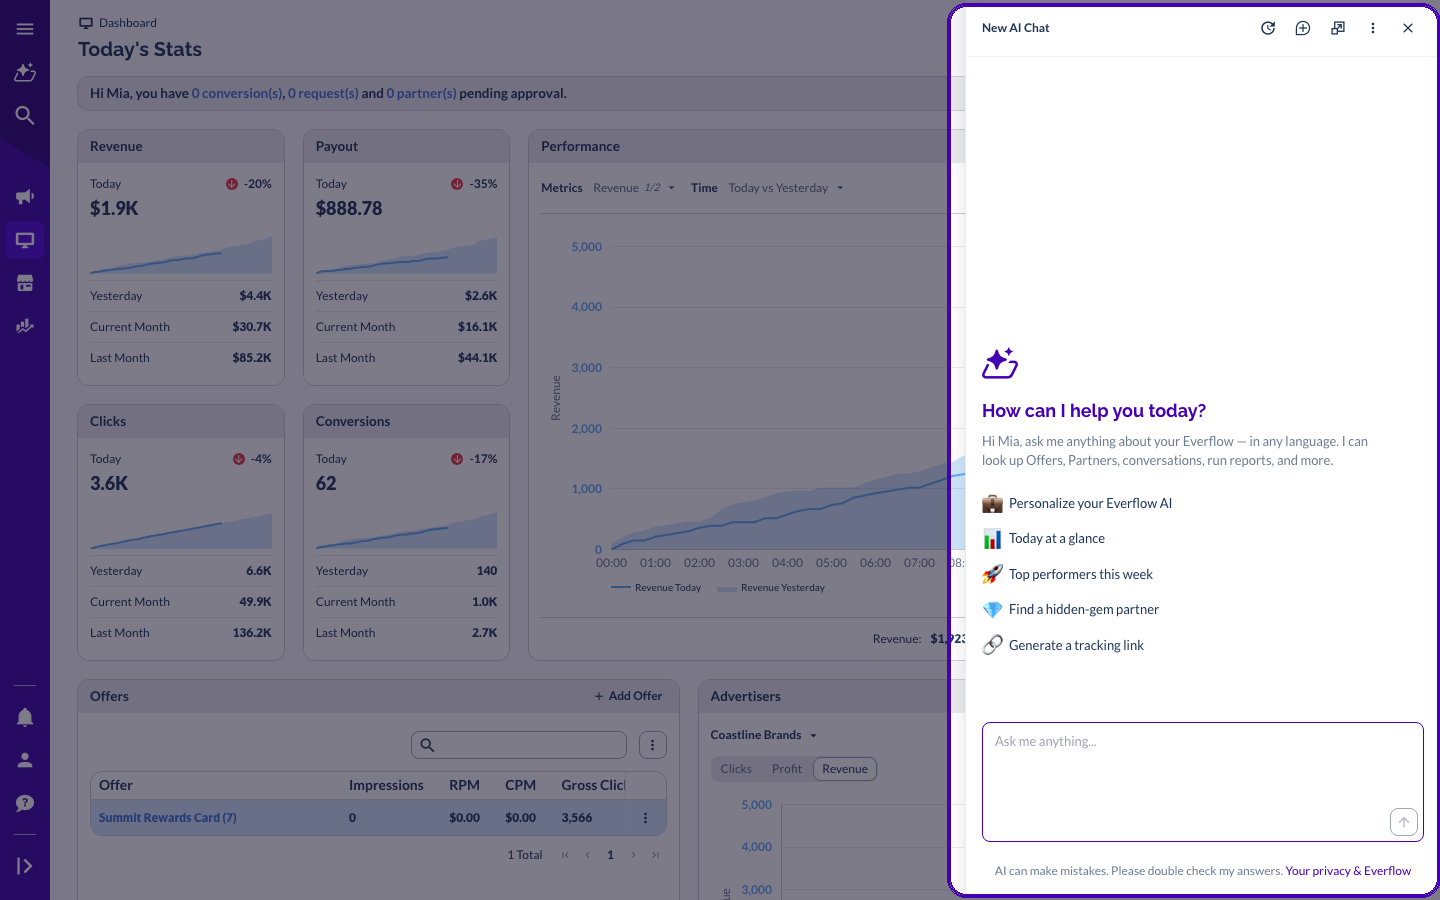This screenshot has height=900, width=1440.
Task: Go to next page in Offers pagination
Action: (633, 855)
